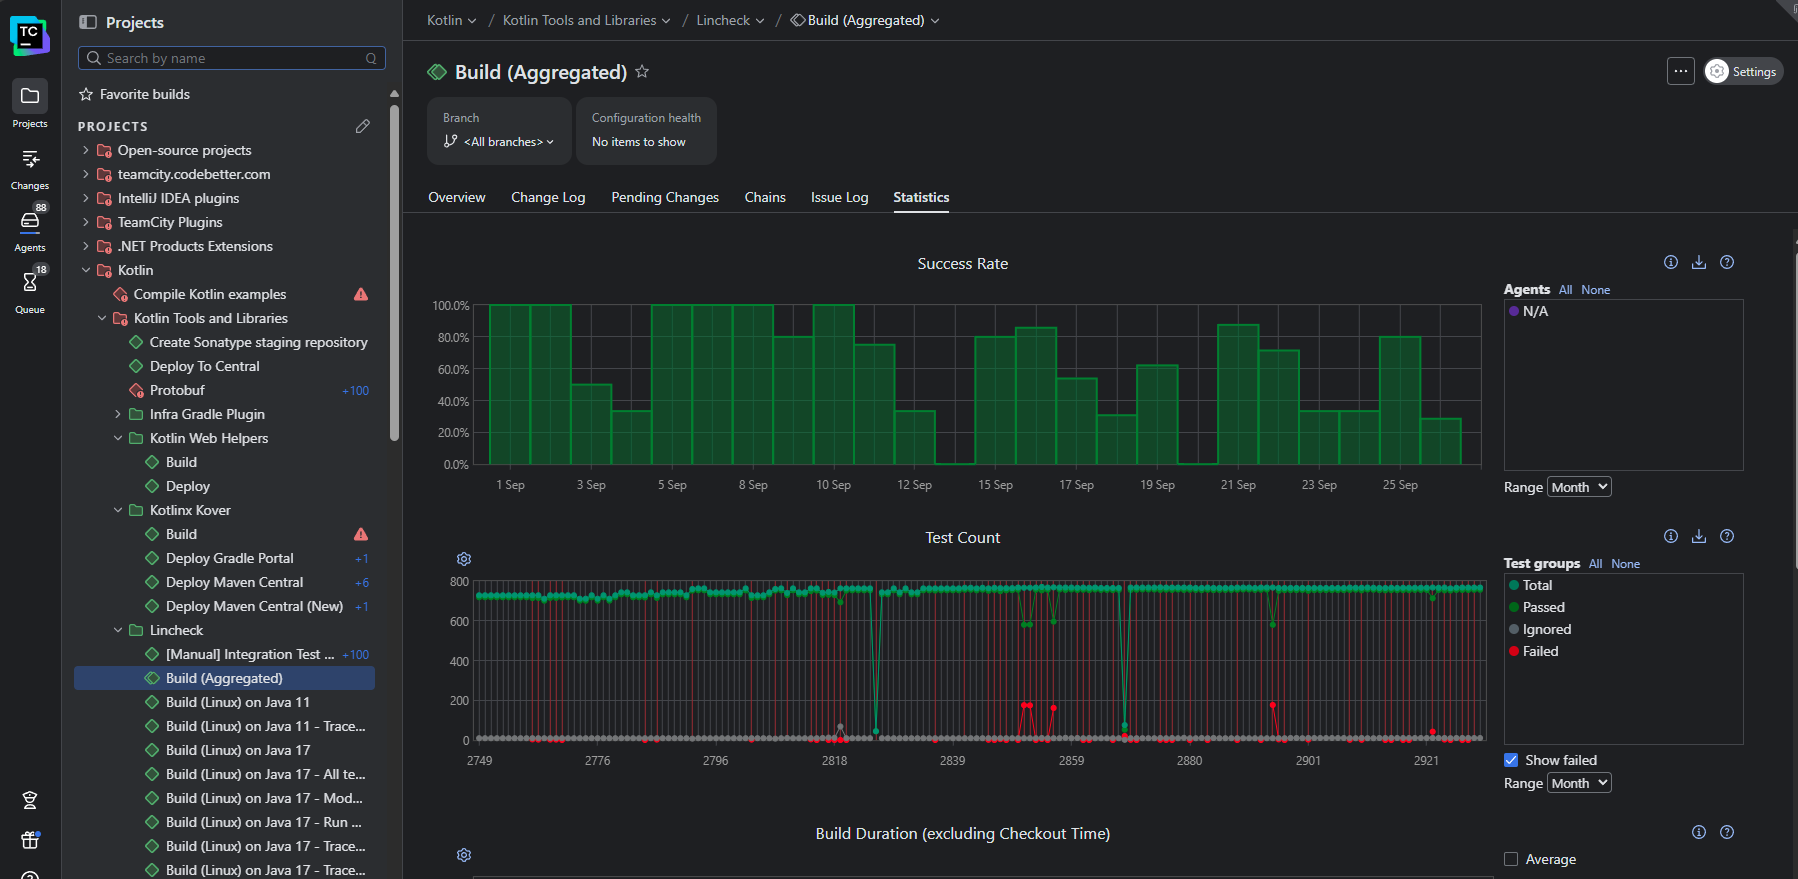Click the Search by name field
This screenshot has width=1798, height=879.
tap(232, 58)
